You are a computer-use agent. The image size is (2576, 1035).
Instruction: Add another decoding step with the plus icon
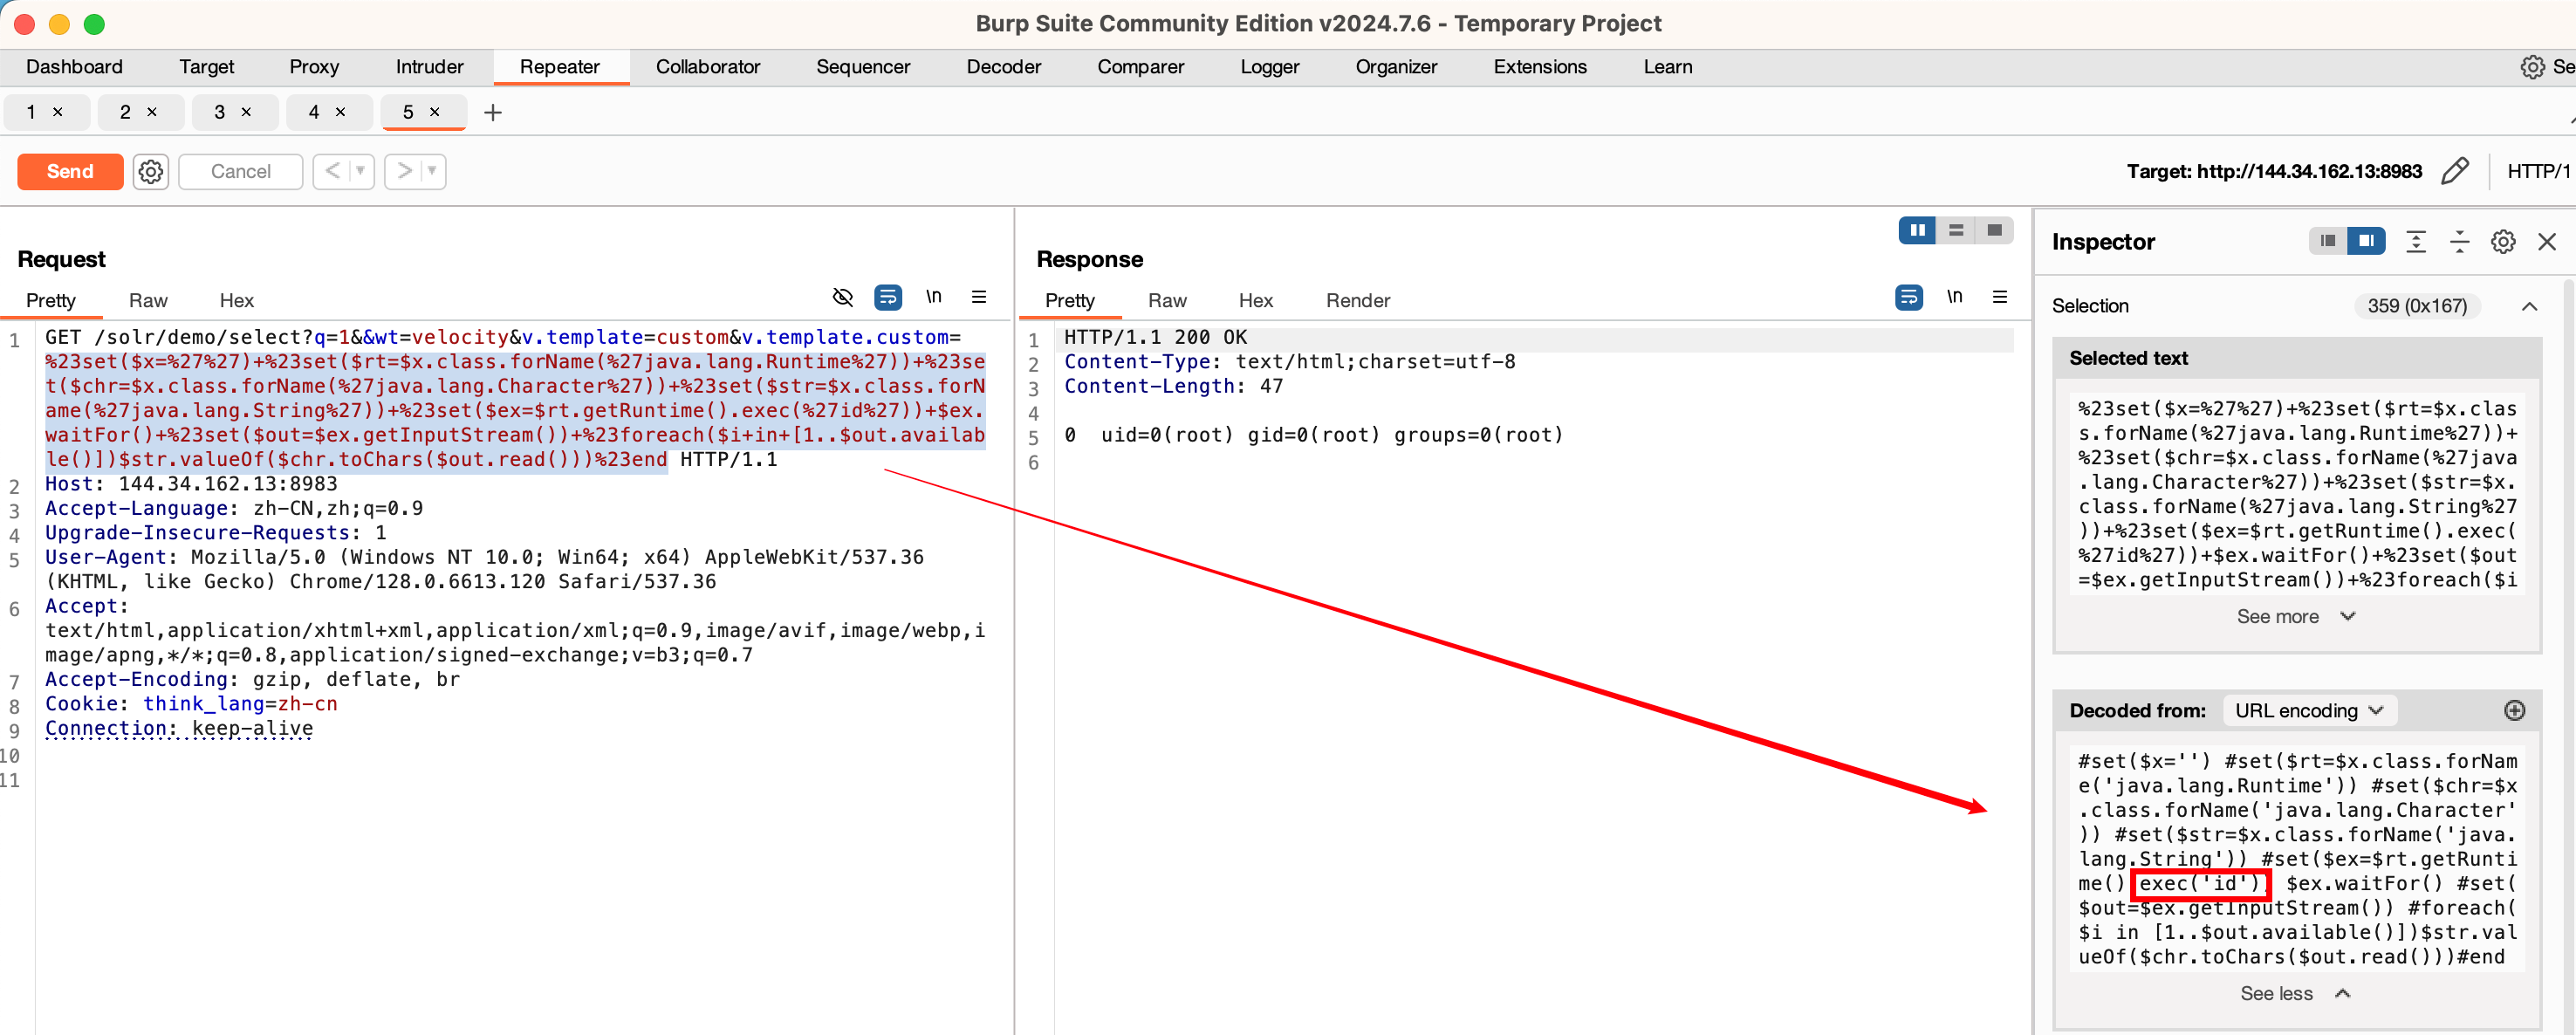pyautogui.click(x=2516, y=710)
